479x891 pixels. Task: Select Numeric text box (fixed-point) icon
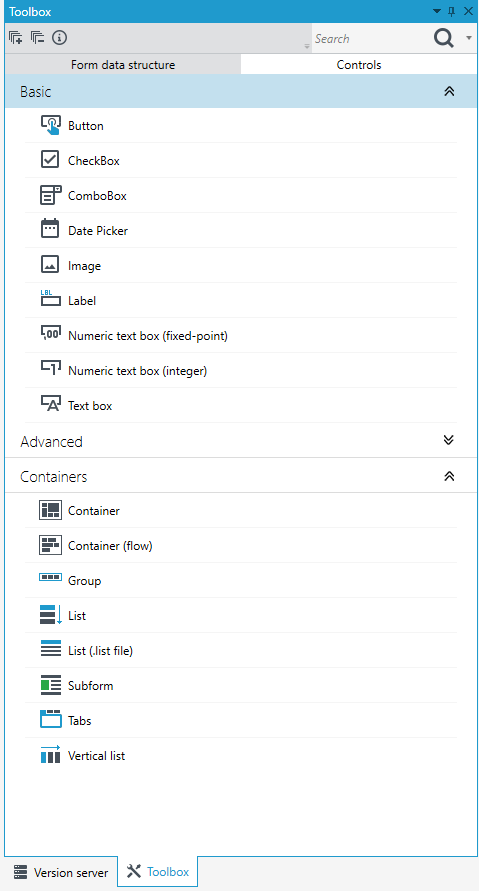tap(51, 335)
